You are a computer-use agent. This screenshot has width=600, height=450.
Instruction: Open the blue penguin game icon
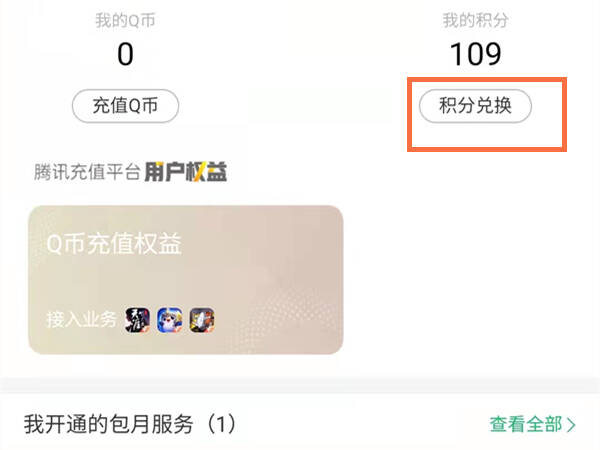click(x=170, y=320)
